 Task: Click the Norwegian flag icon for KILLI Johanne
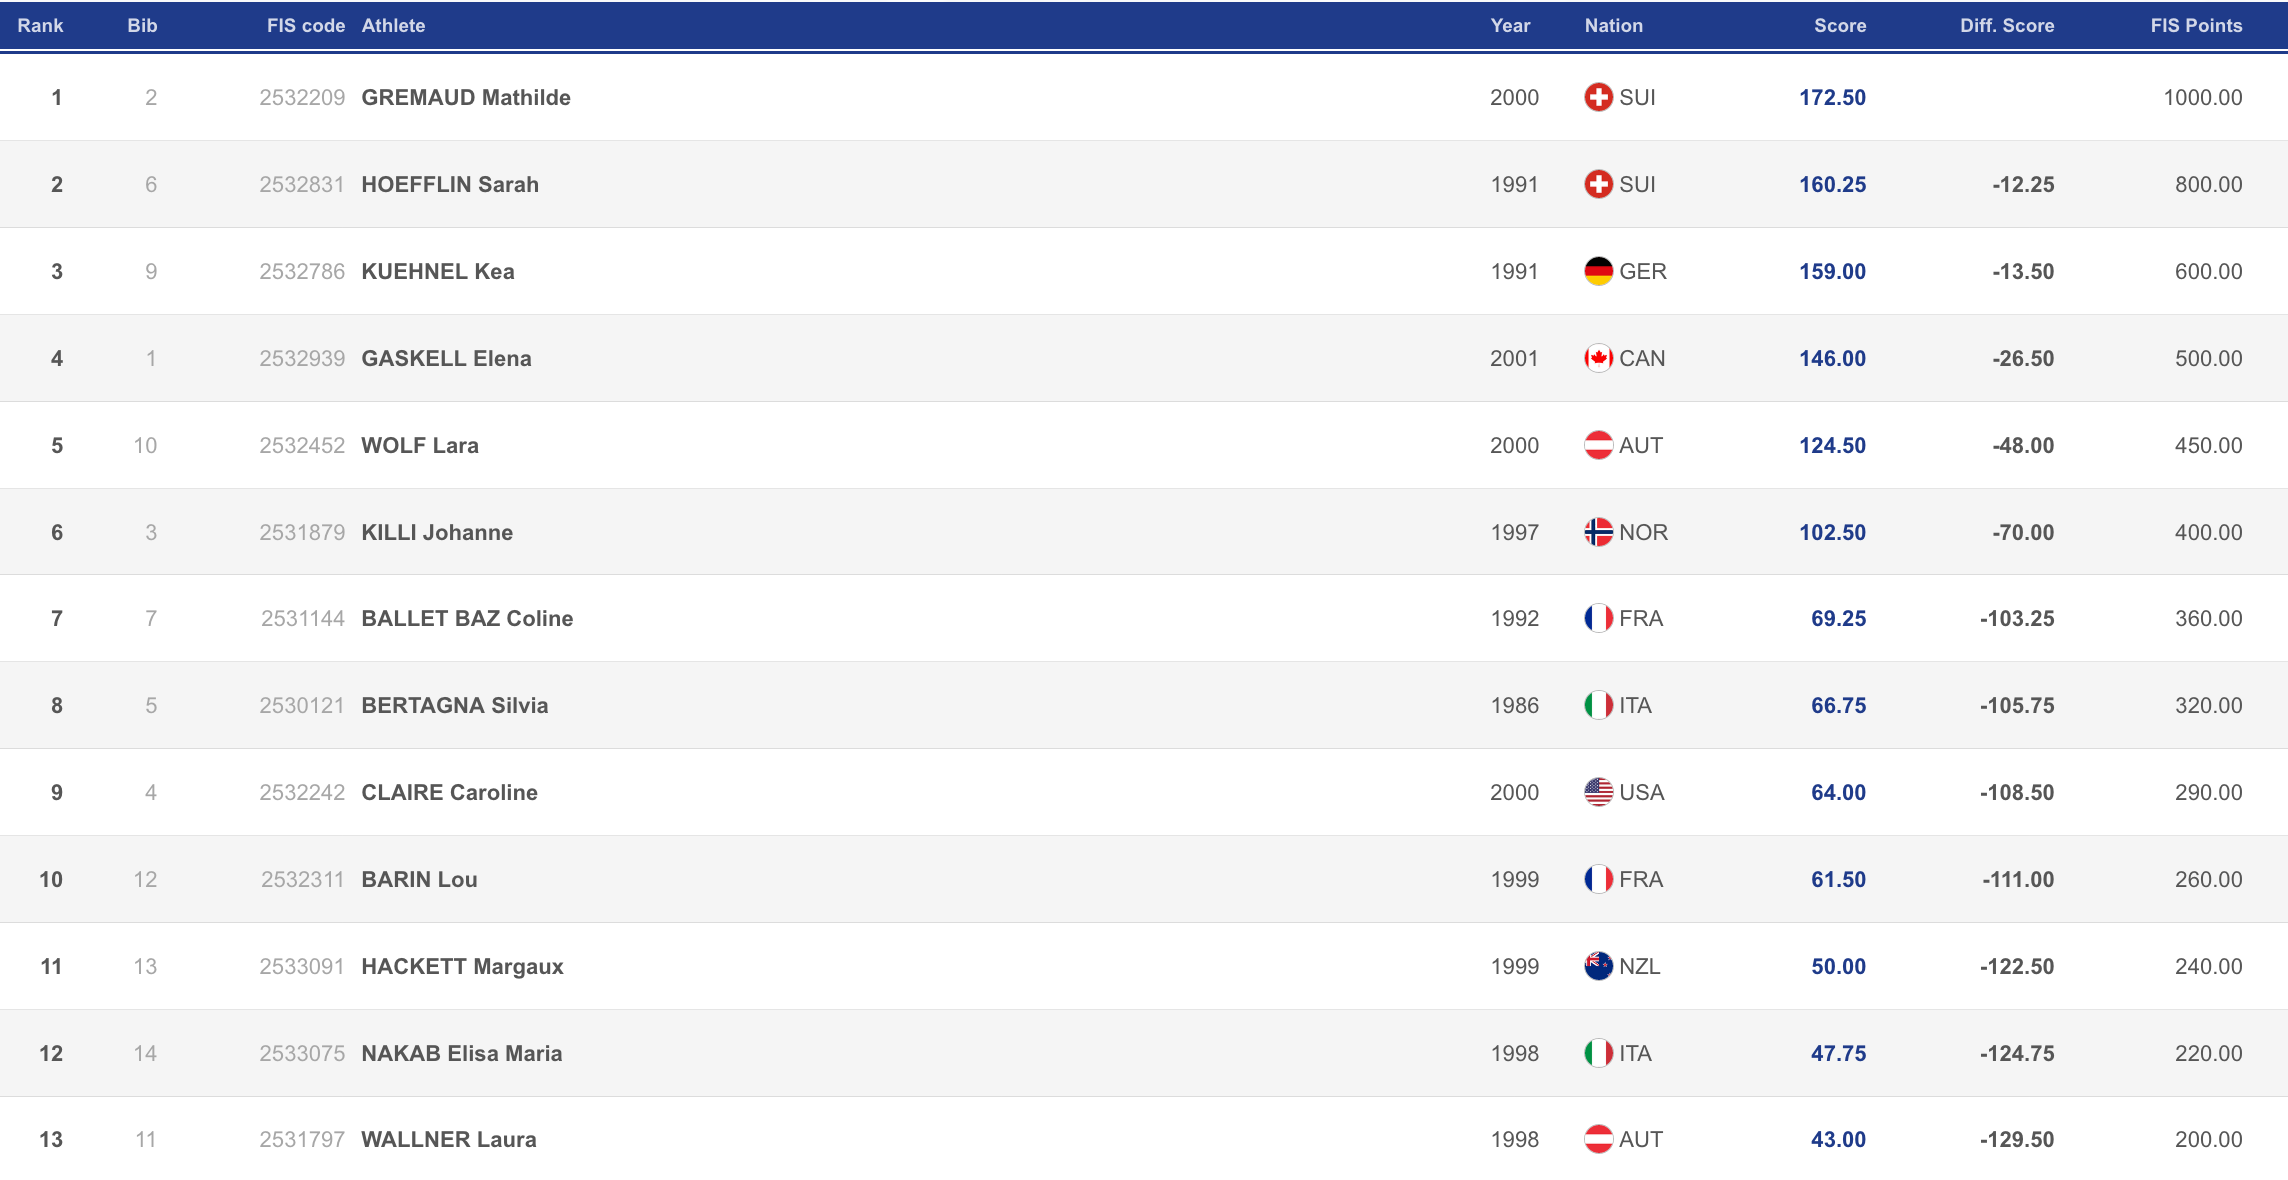click(1598, 532)
